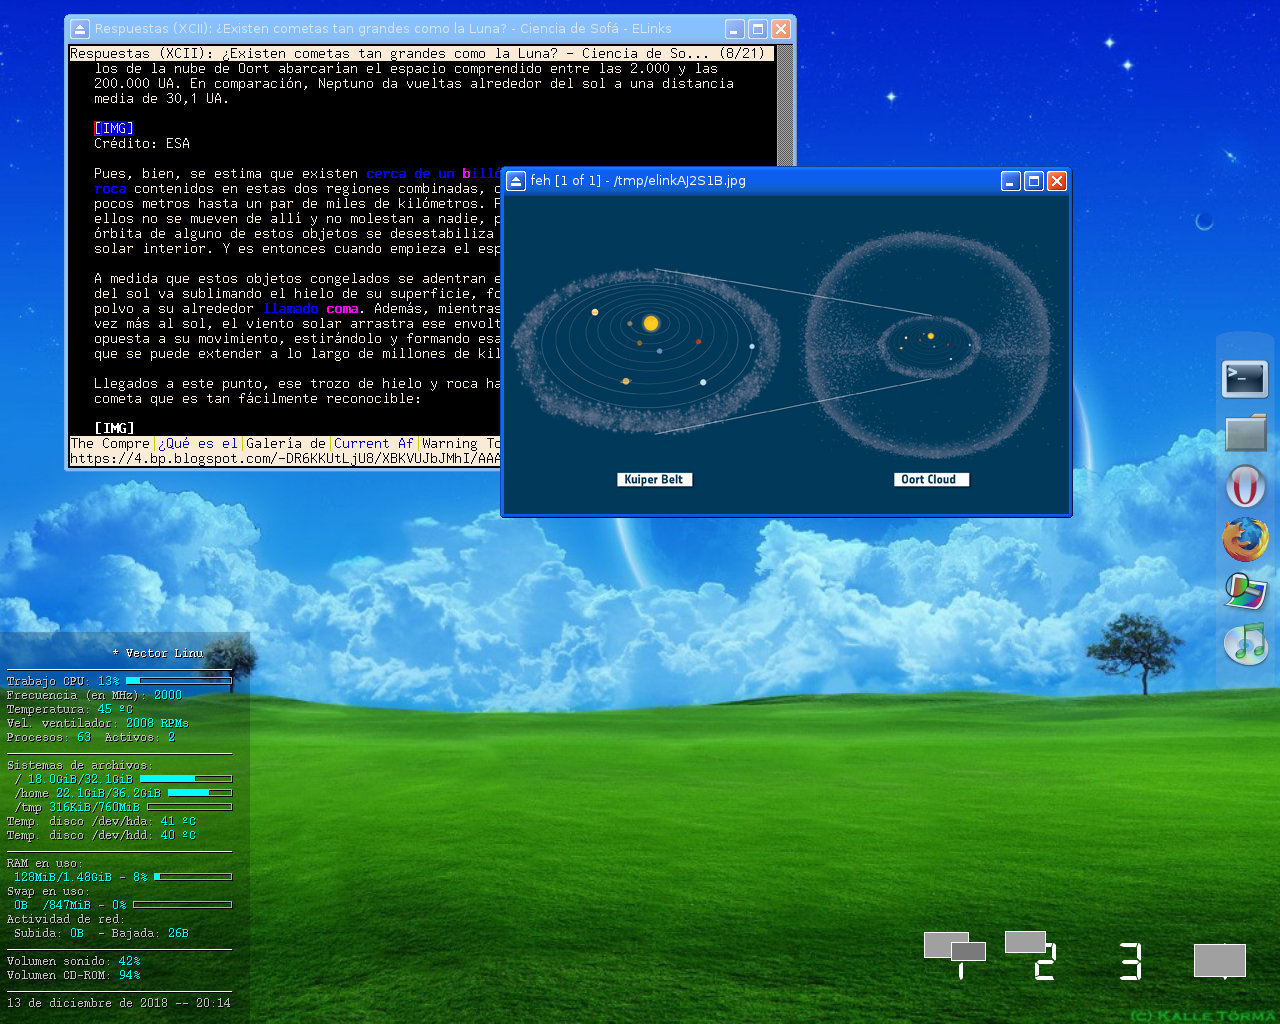Switch to 'Current Af' tab in ELinks

[374, 444]
